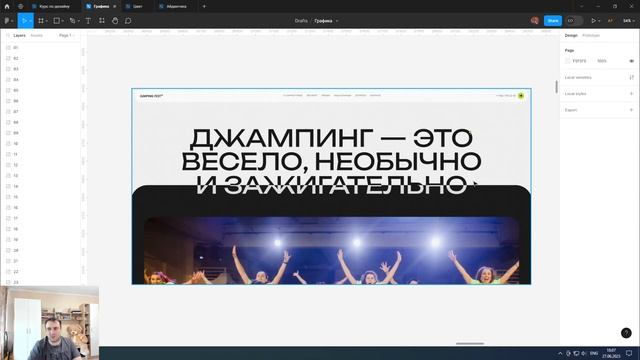This screenshot has height=360, width=640.
Task: Open the Layers panel tab
Action: tap(19, 36)
